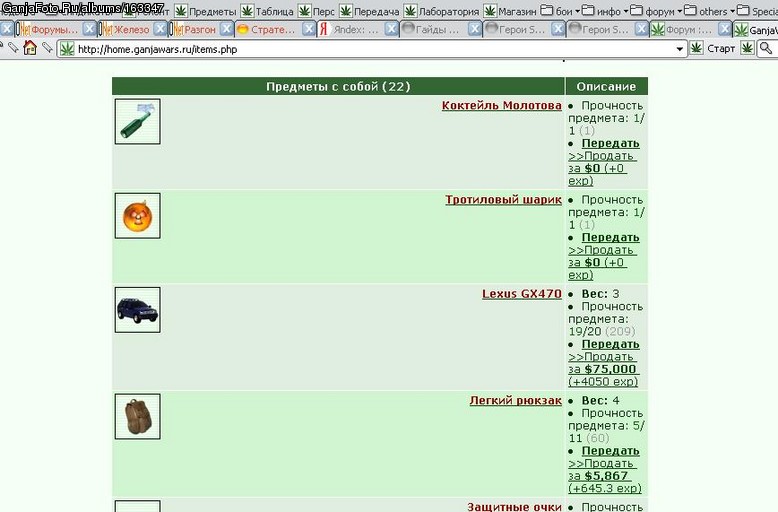Expand the форум bookmark folder
Screen dimensions: 778x512
pos(656,11)
